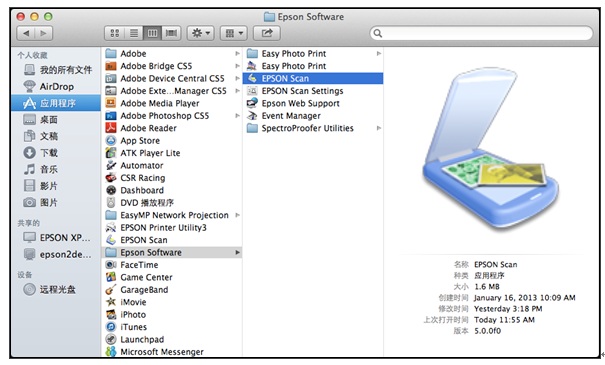605x365 pixels.
Task: Click the EPSON Scan icon in Applications column
Action: tap(111, 240)
